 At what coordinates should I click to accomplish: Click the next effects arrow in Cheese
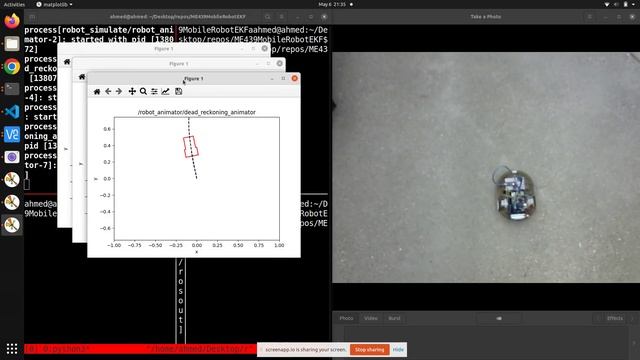pyautogui.click(x=632, y=318)
